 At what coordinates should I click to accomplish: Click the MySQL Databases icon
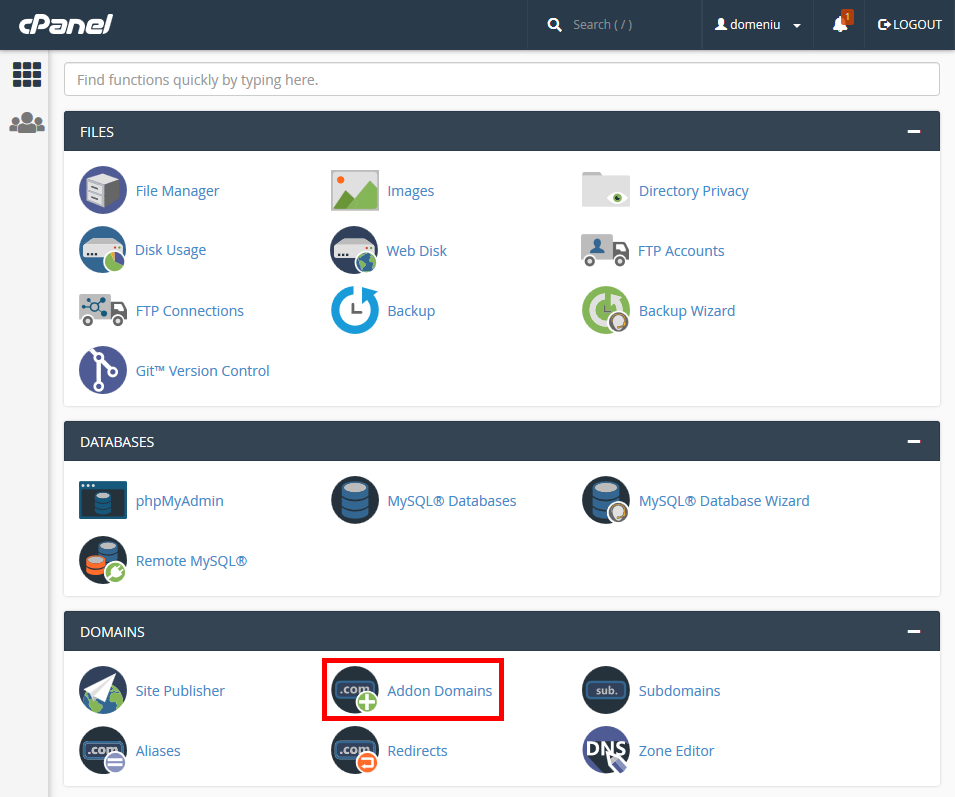(354, 500)
